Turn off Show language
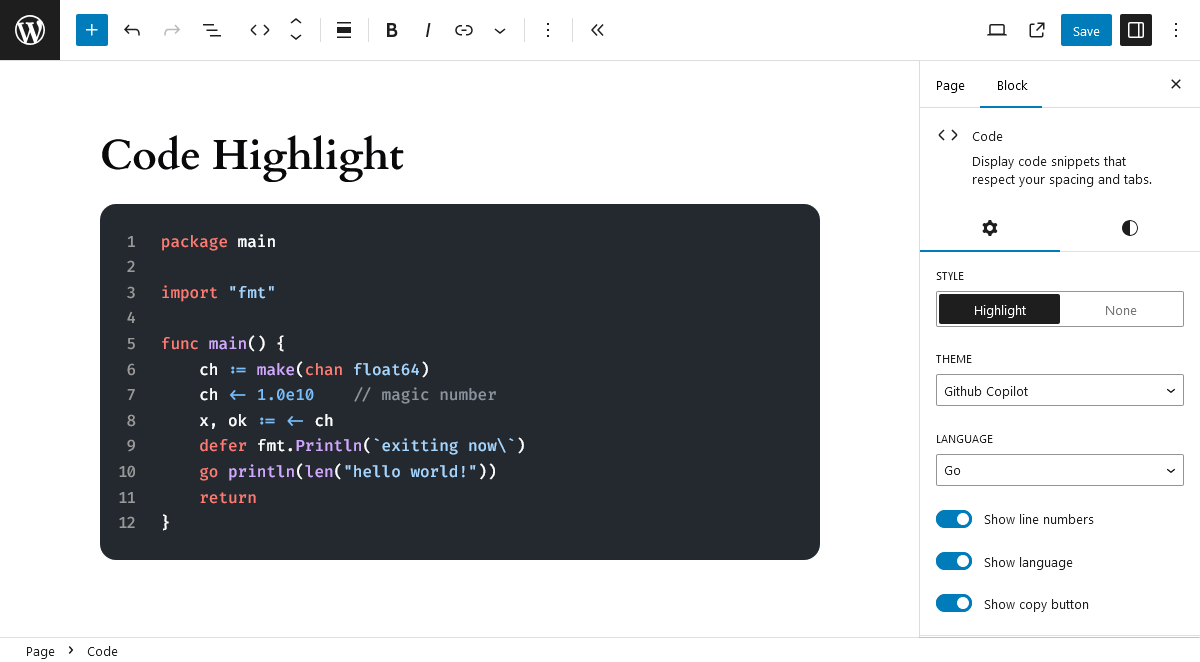The image size is (1200, 662). 953,561
